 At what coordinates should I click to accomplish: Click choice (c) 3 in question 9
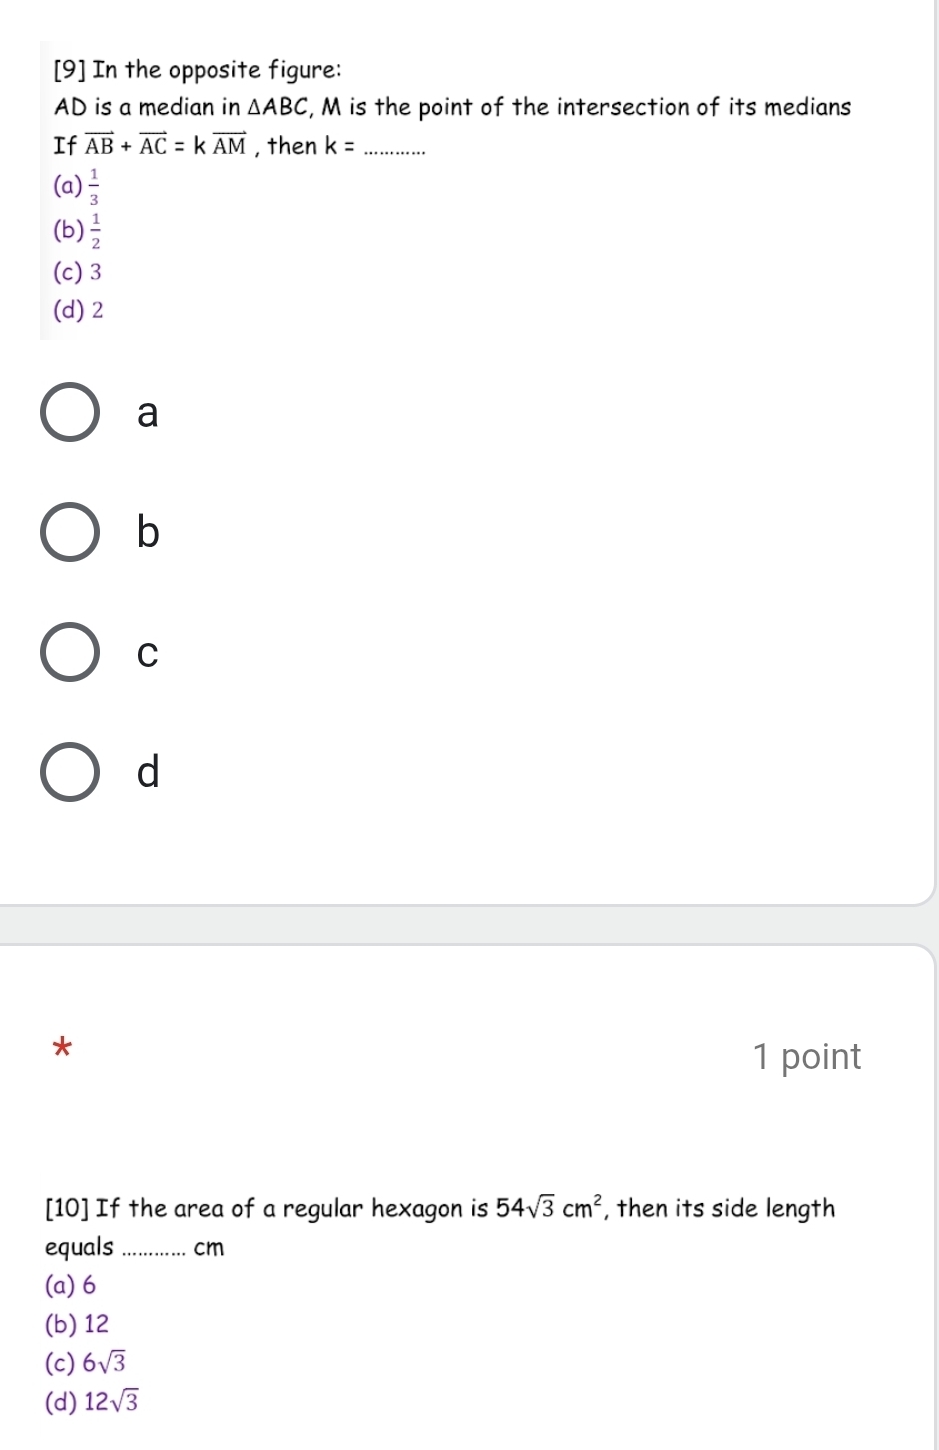(76, 272)
